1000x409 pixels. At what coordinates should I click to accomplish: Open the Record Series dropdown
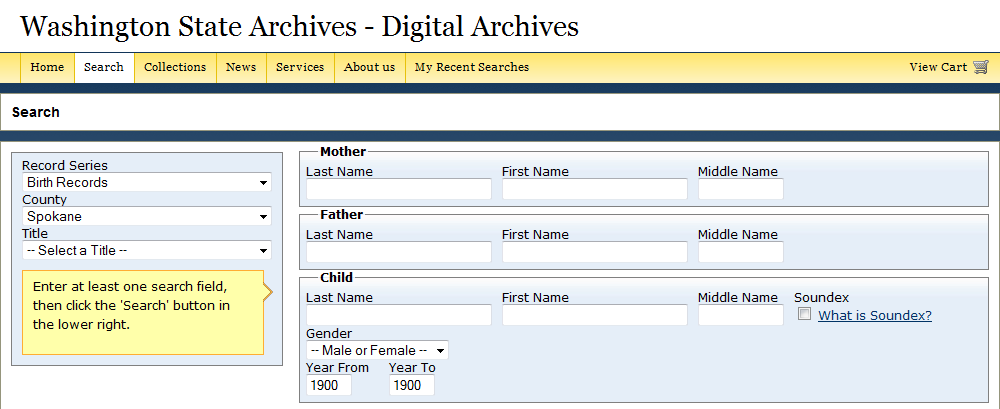pos(147,182)
